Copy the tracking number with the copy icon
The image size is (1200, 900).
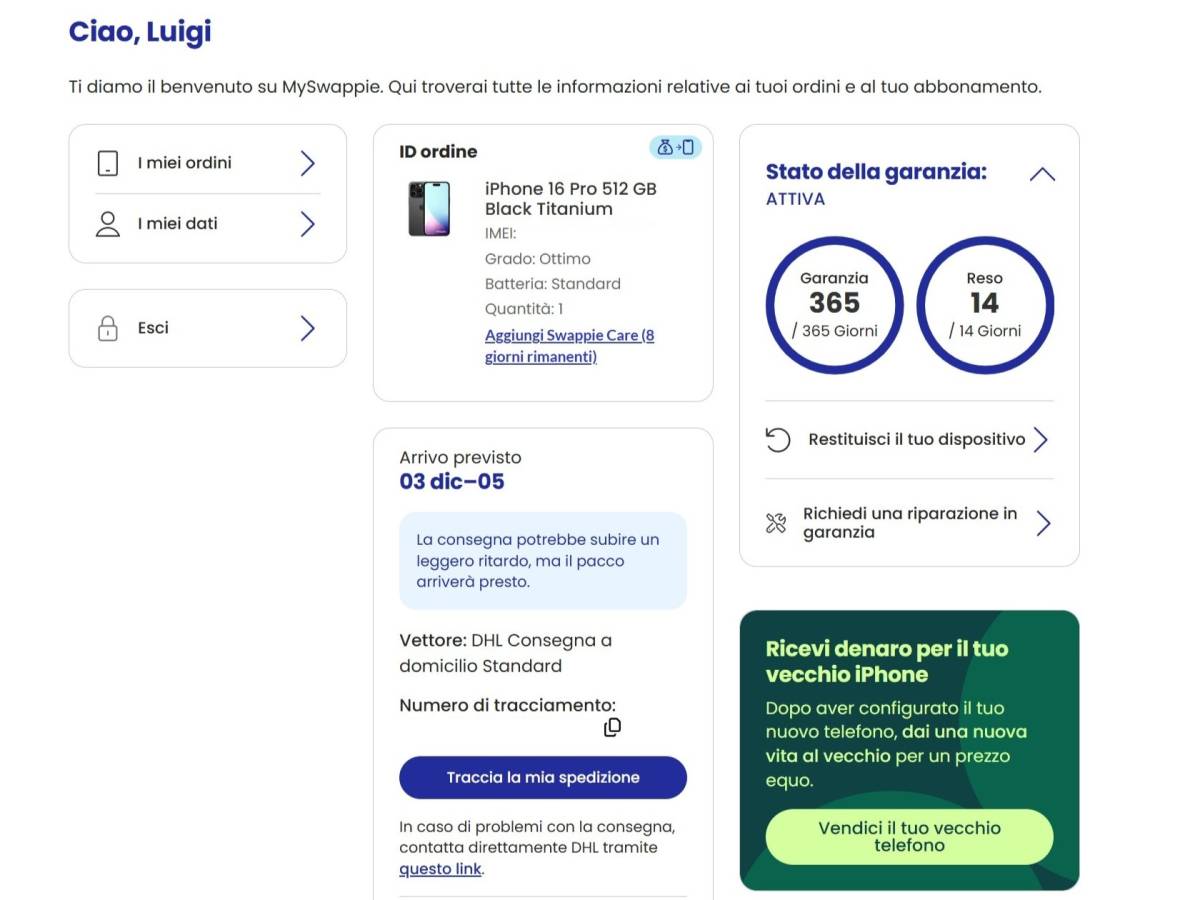click(612, 728)
